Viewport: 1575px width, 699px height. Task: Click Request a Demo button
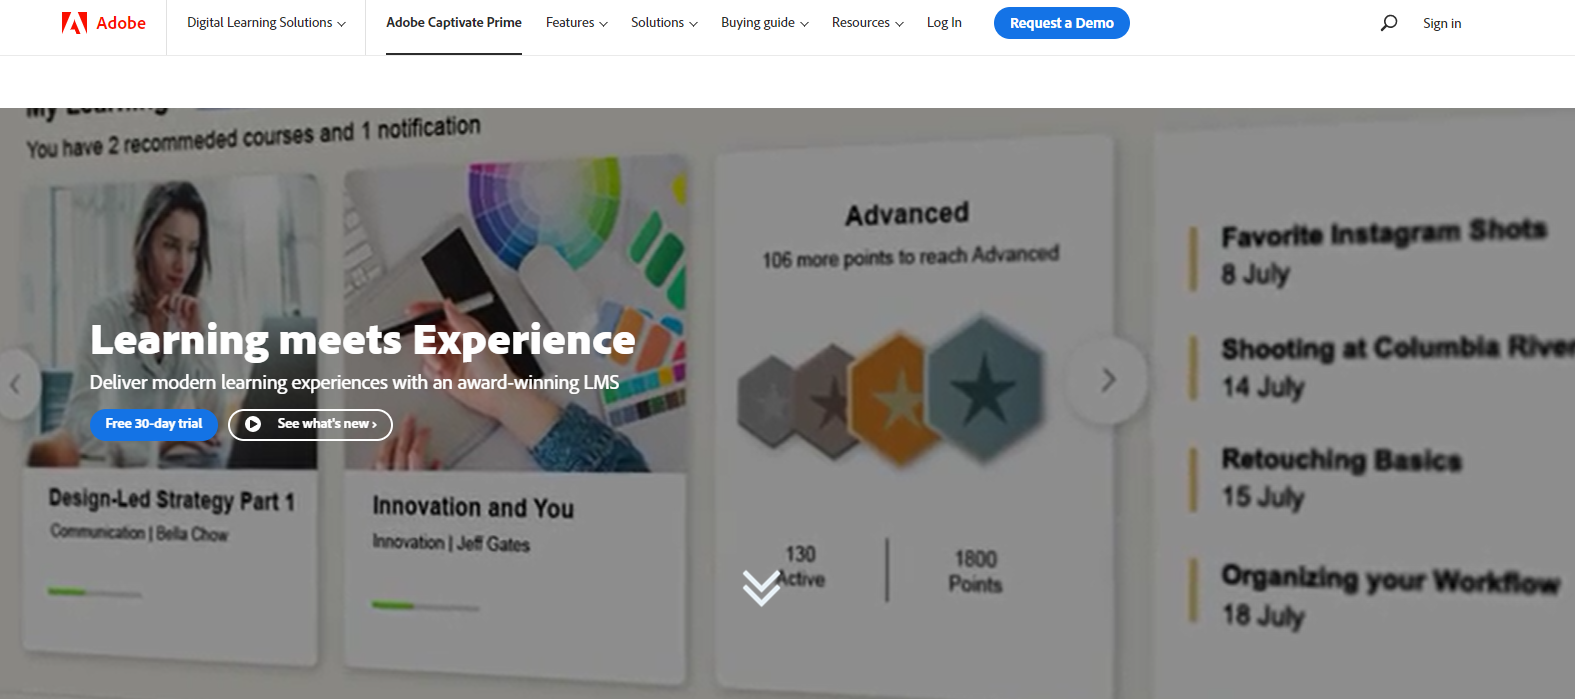pyautogui.click(x=1062, y=23)
